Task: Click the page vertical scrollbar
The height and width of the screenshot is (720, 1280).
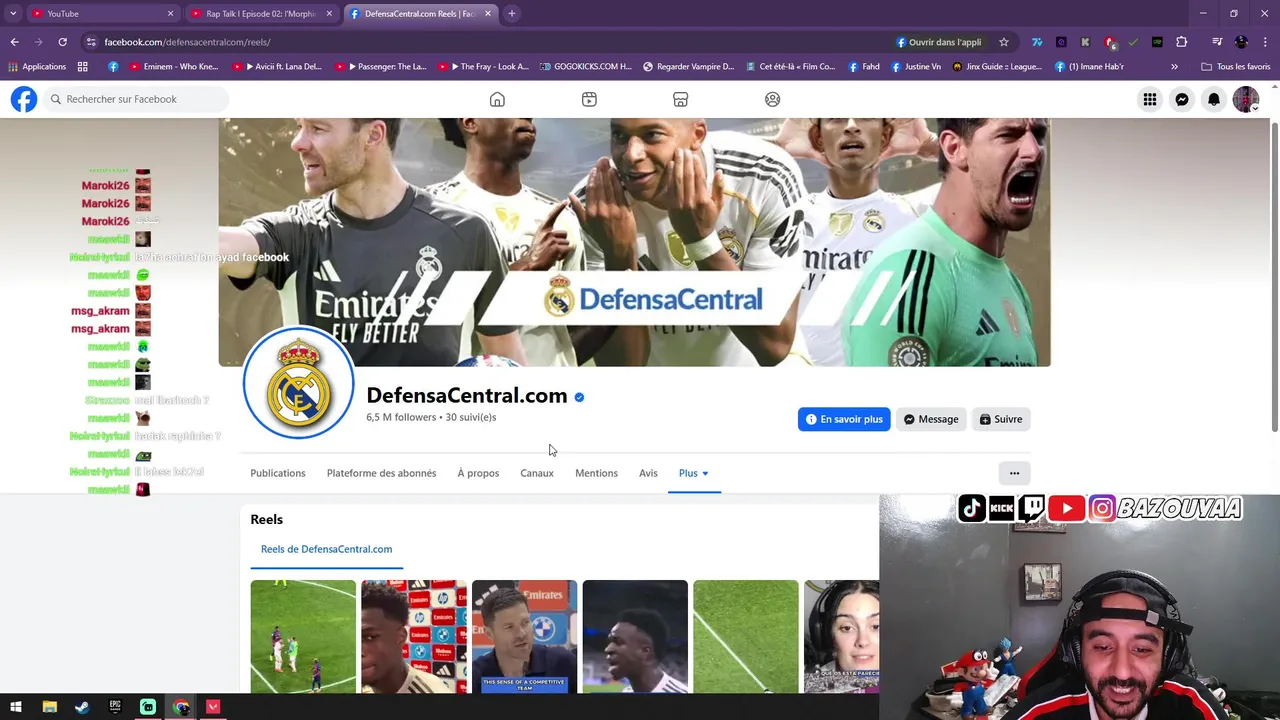Action: (x=1274, y=276)
